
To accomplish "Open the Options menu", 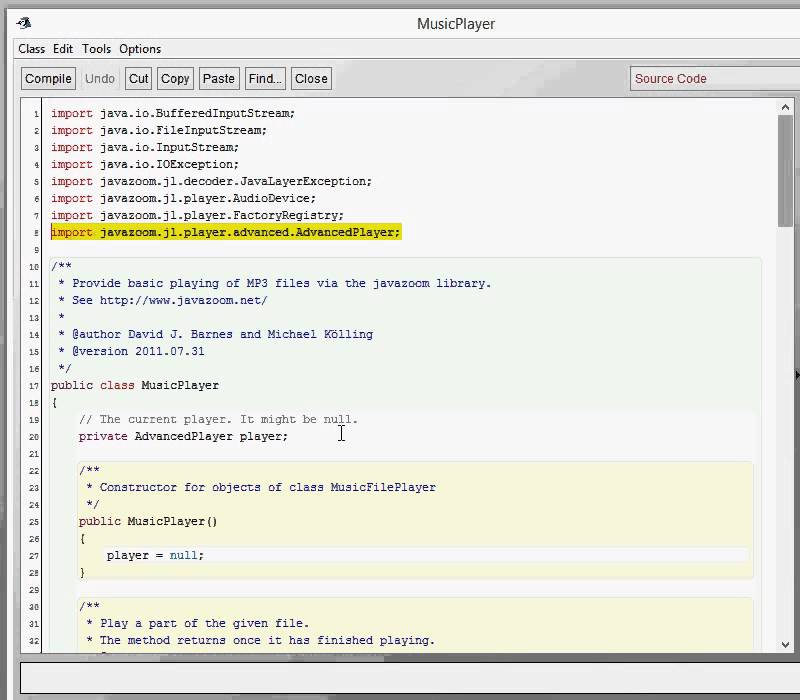I will (140, 49).
